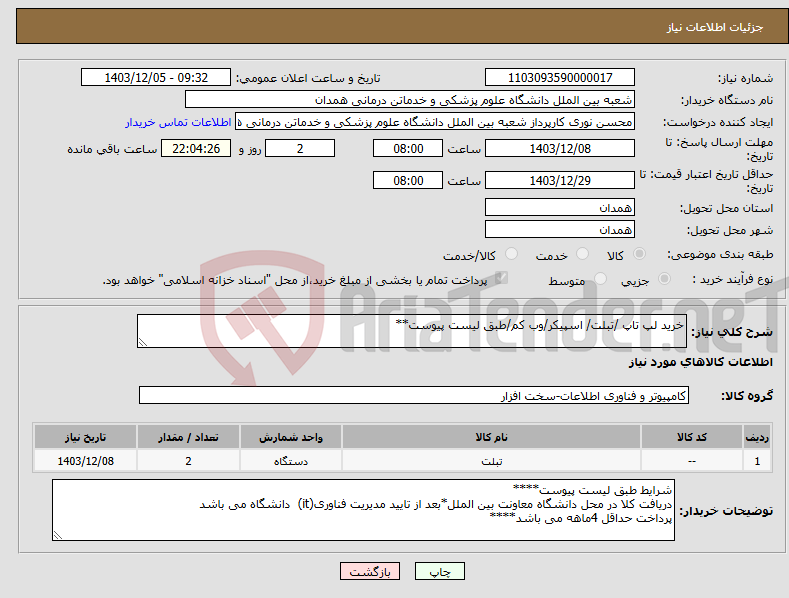Click the goods group field کامپیوتر و فناوری اطلاعات
Screen dimensions: 789x598
[414, 396]
